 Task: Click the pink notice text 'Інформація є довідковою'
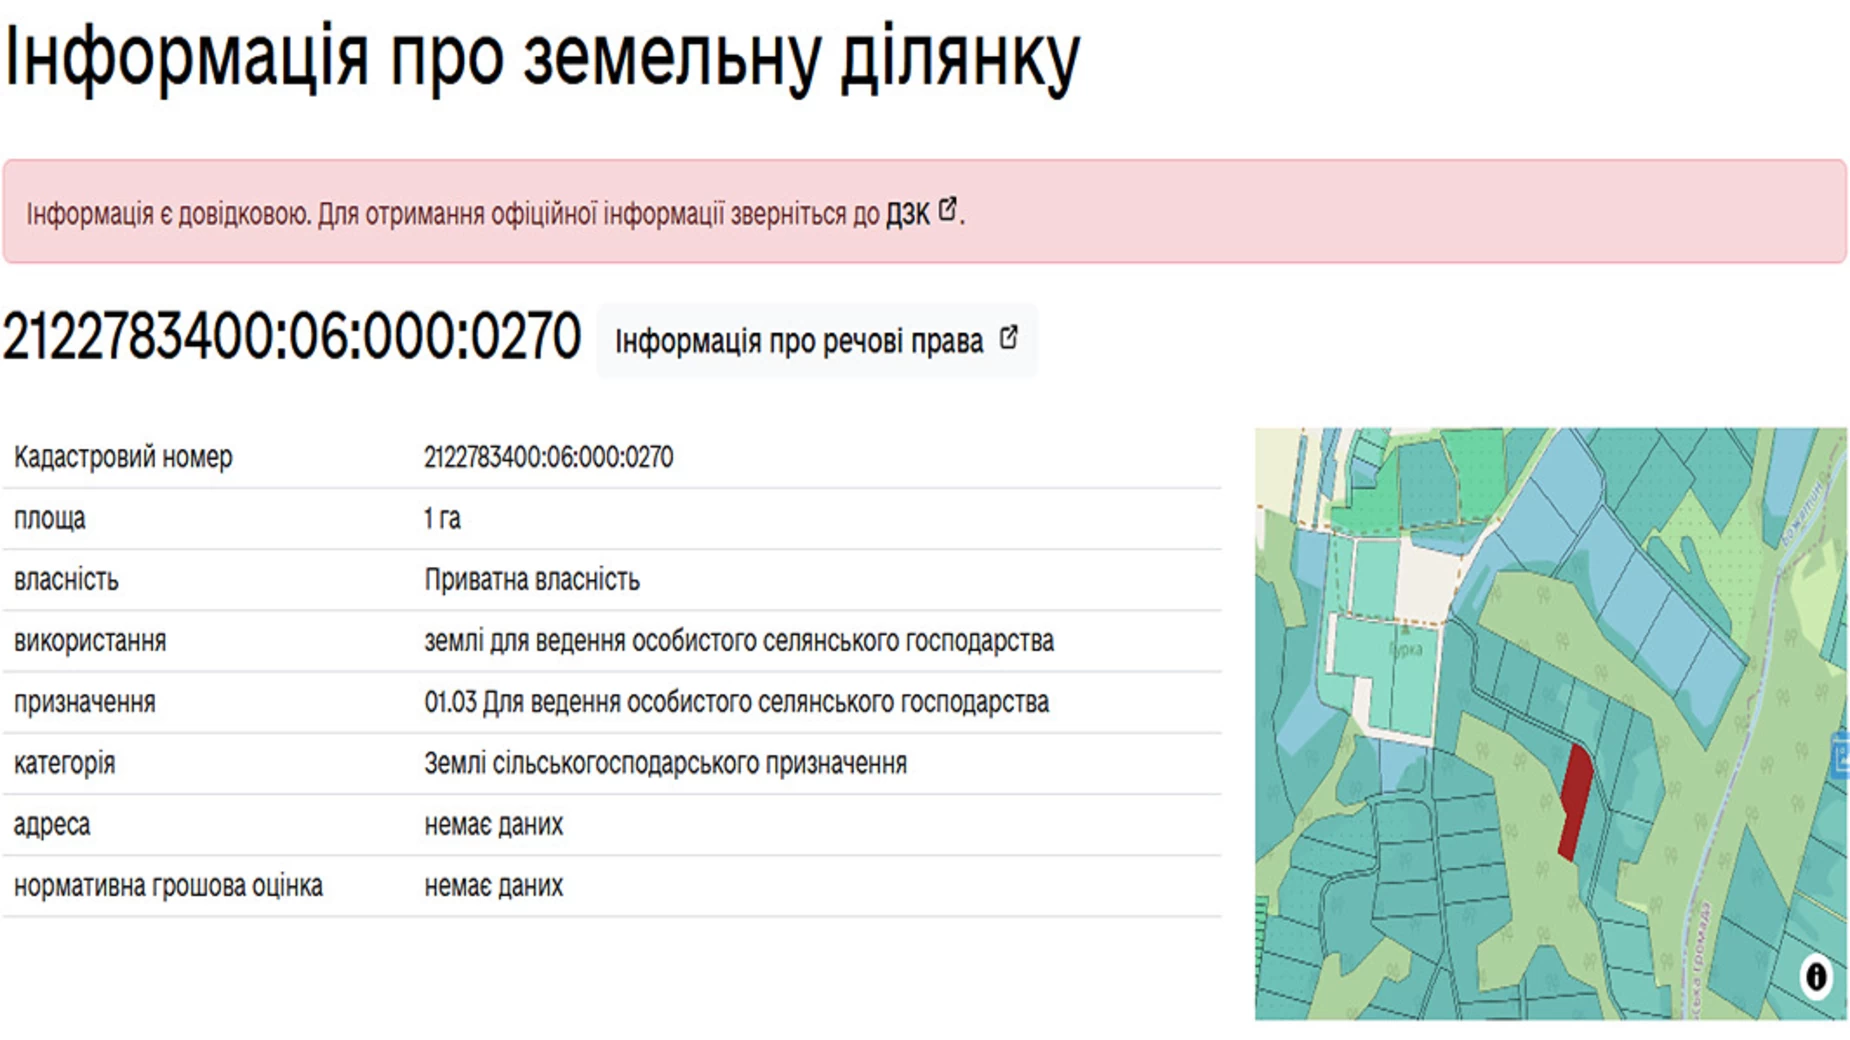[x=167, y=214]
